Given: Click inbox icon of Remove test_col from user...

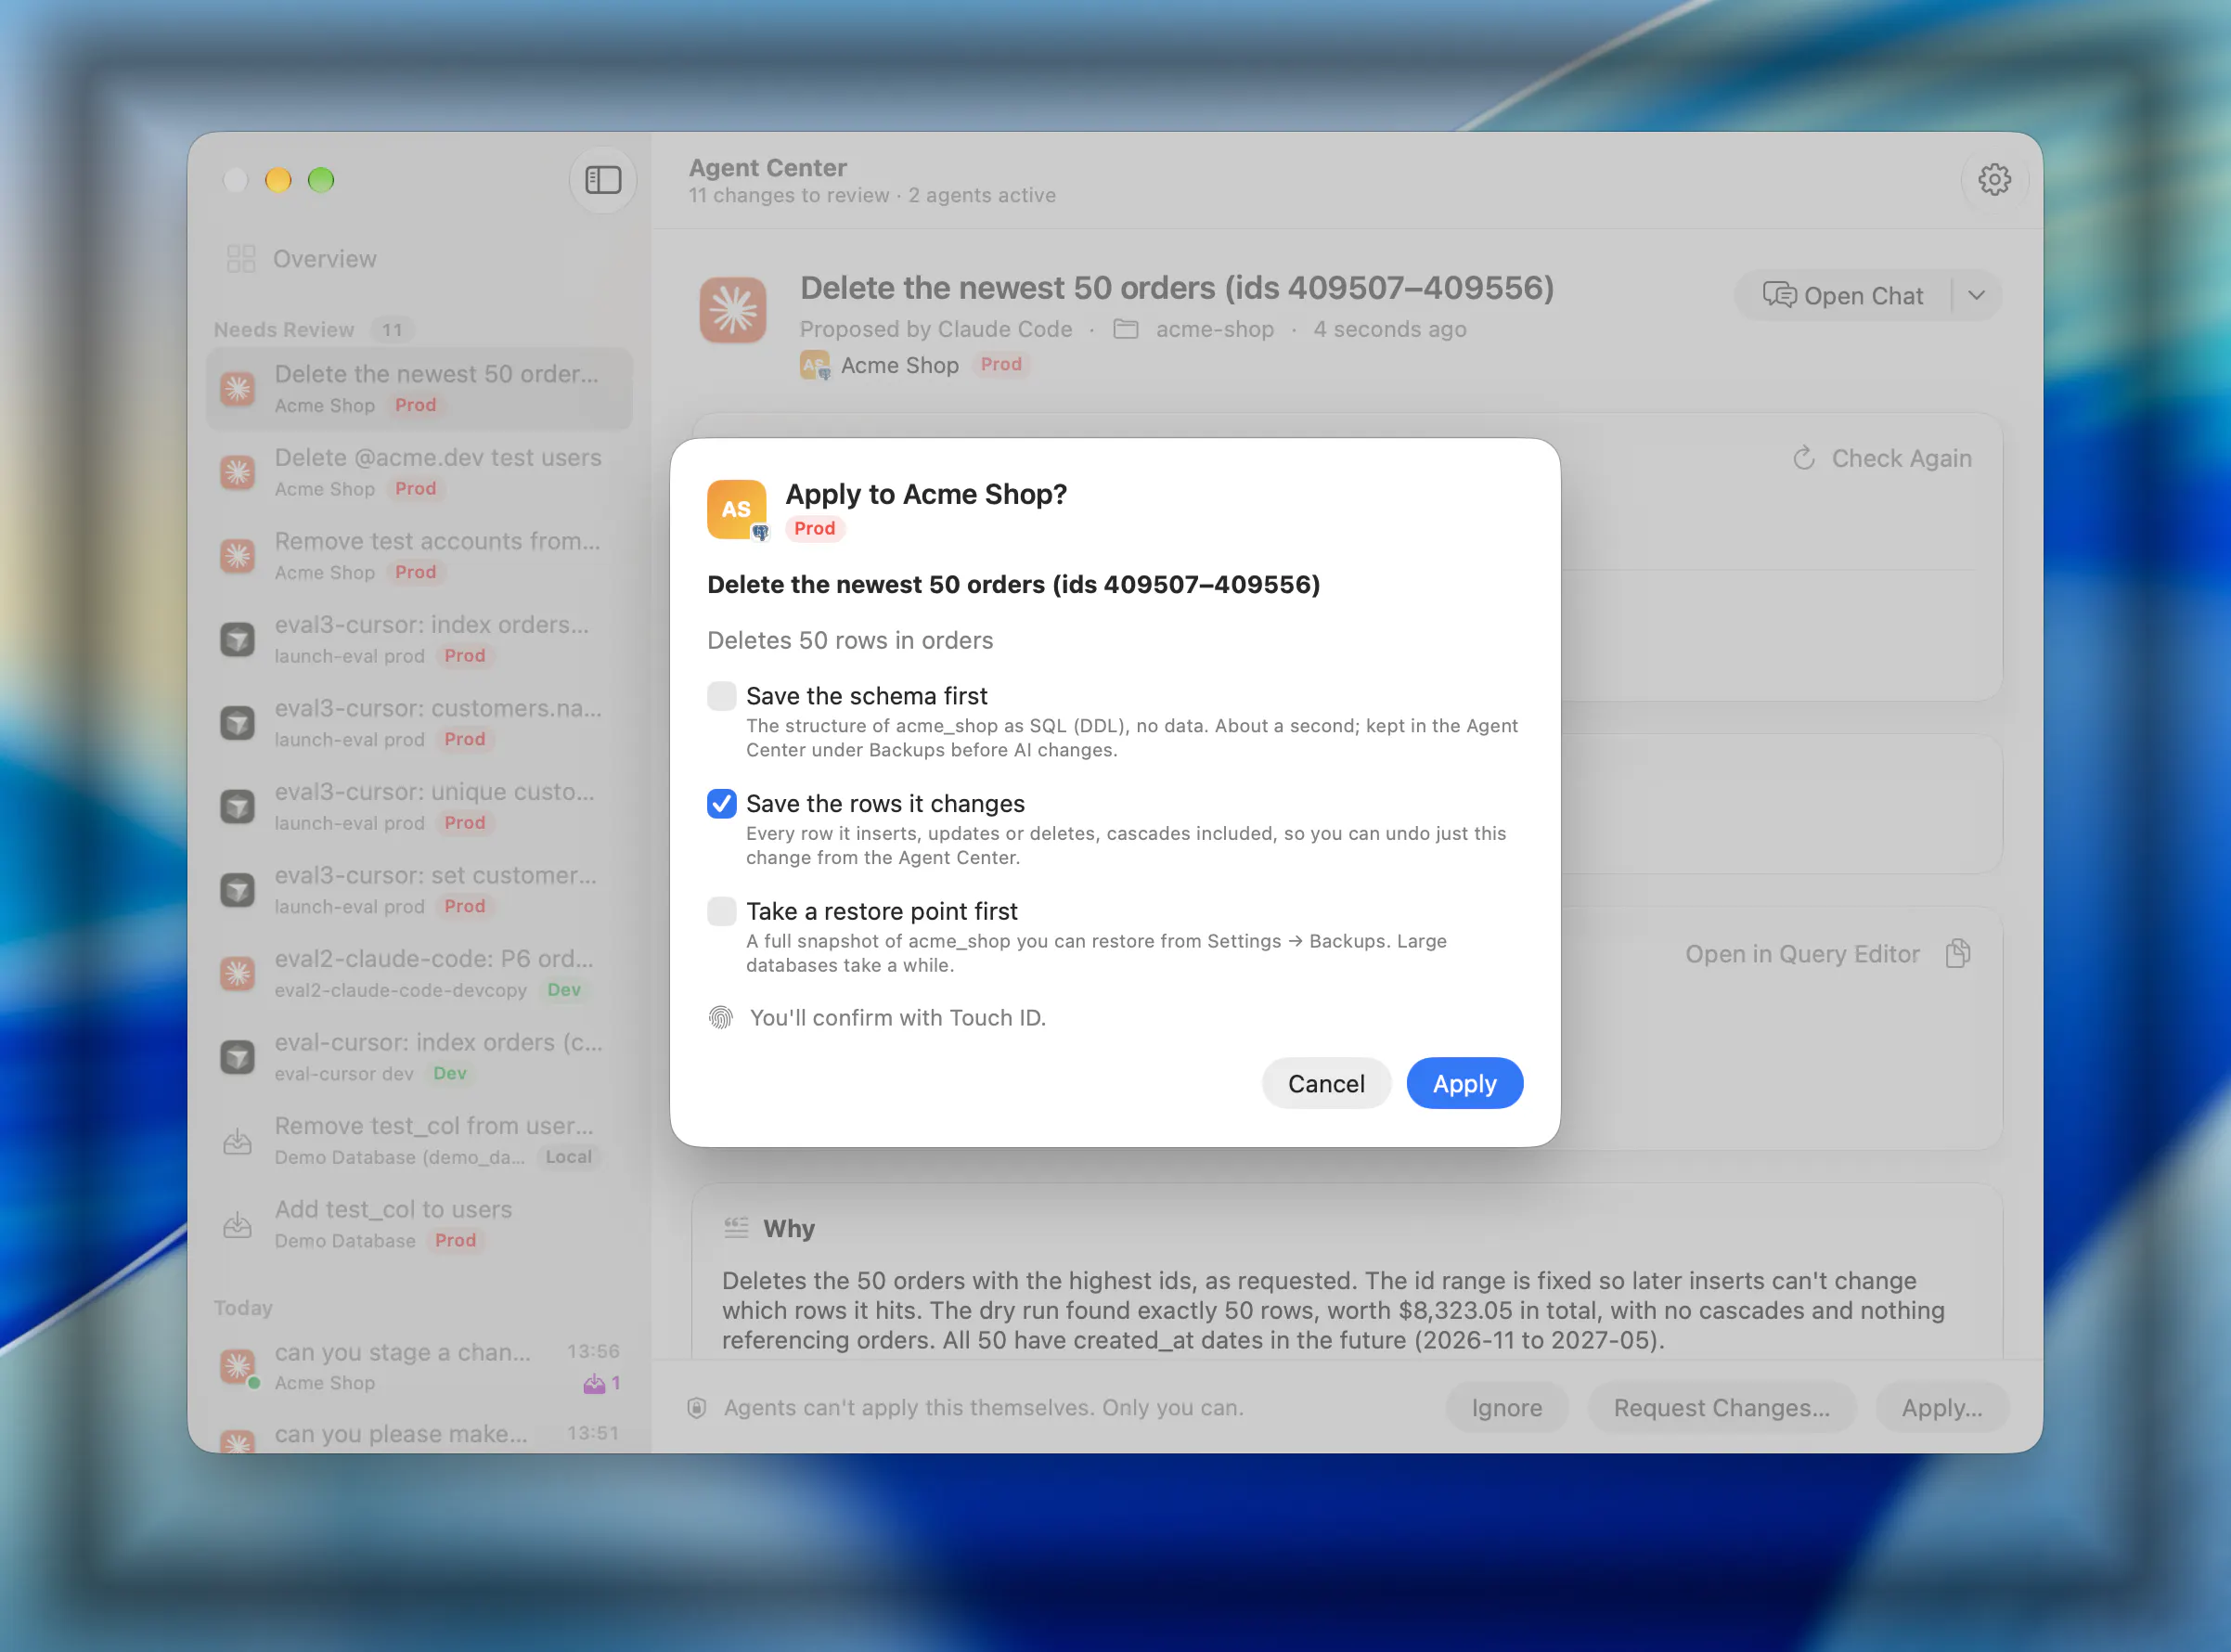Looking at the screenshot, I should coord(238,1141).
